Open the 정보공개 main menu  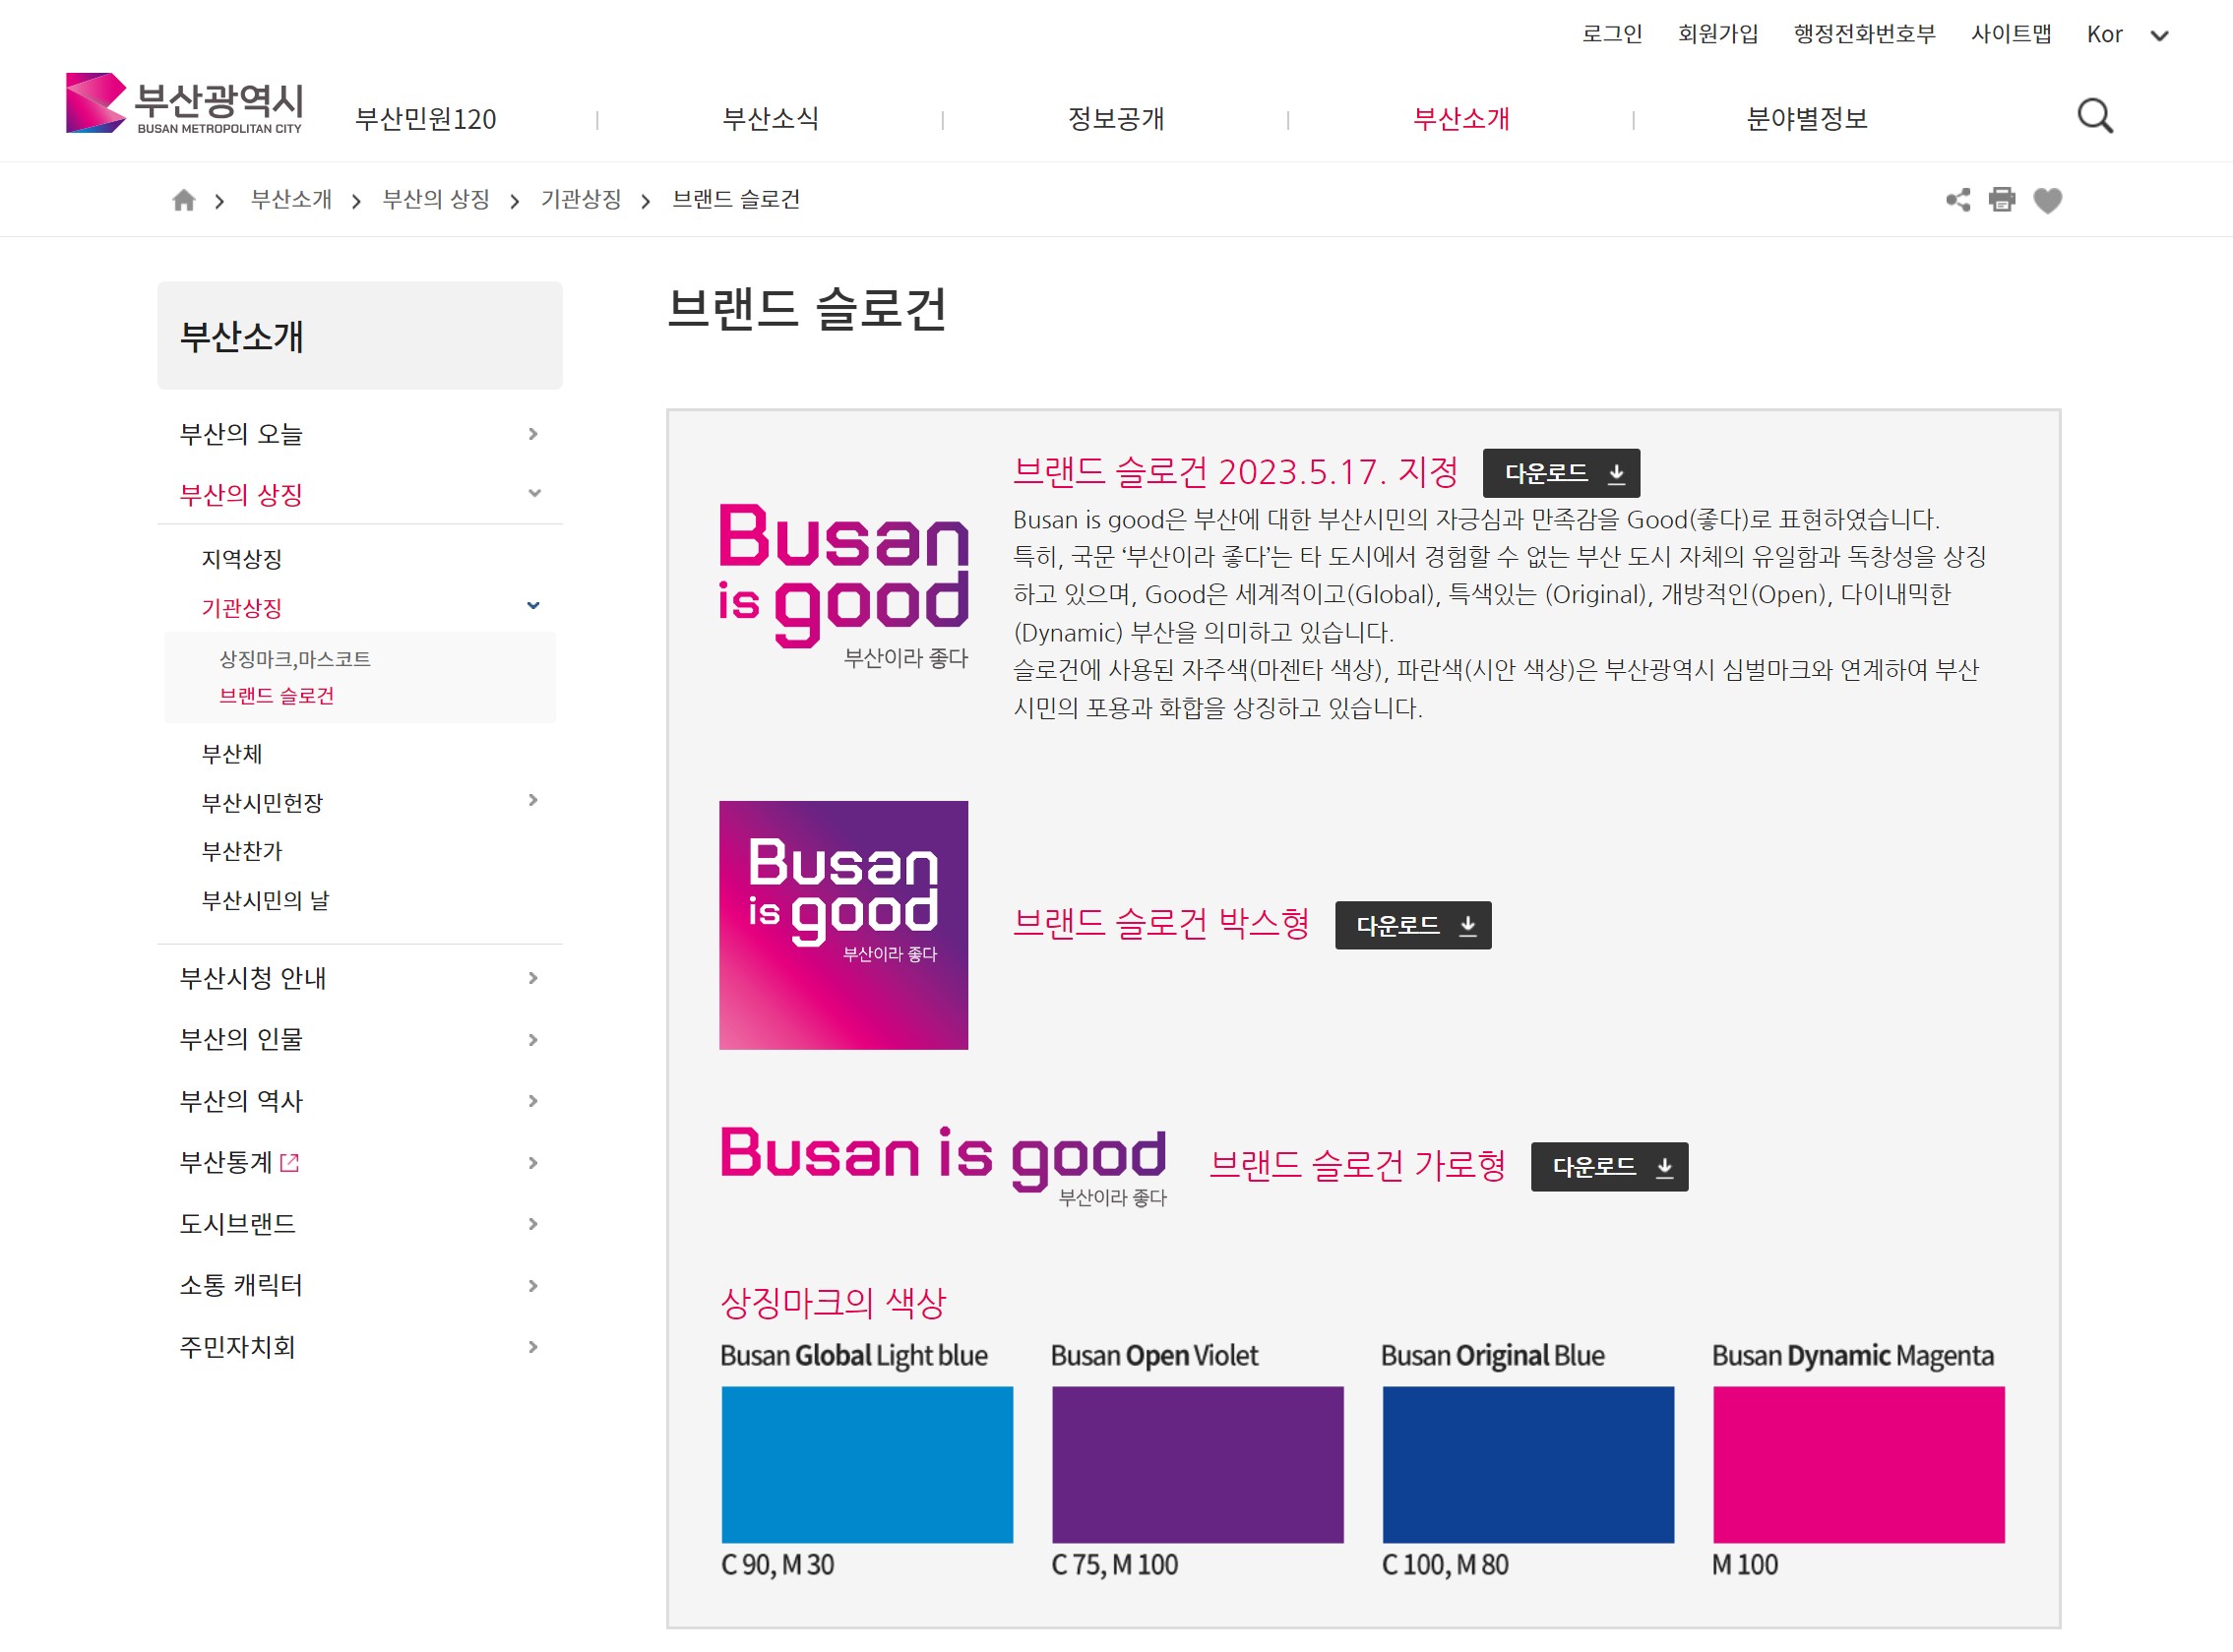point(1115,119)
